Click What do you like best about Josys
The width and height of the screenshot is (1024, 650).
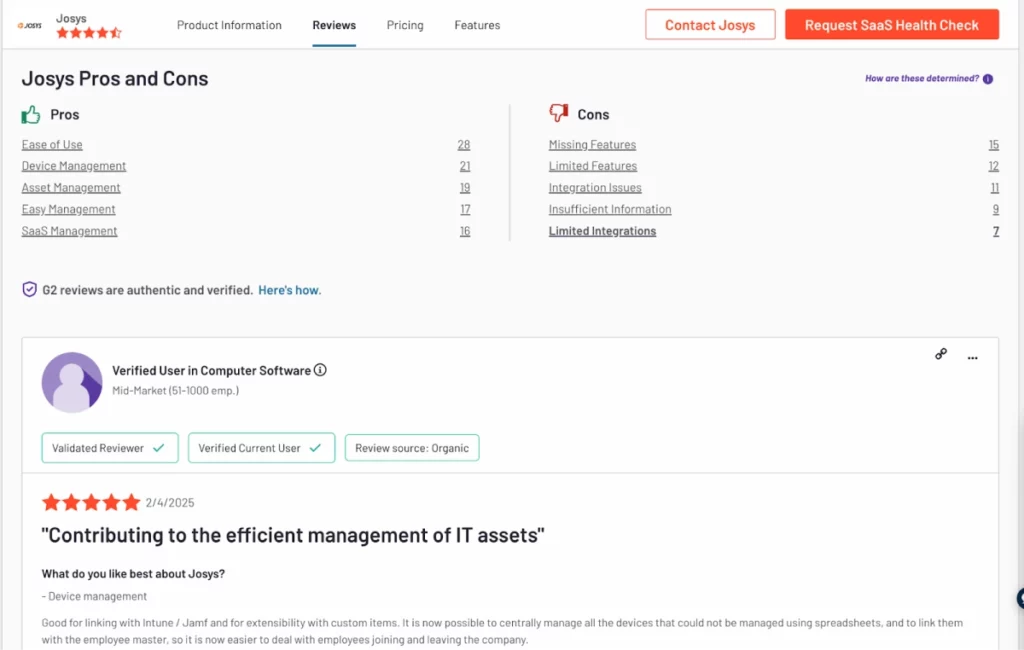(x=133, y=574)
